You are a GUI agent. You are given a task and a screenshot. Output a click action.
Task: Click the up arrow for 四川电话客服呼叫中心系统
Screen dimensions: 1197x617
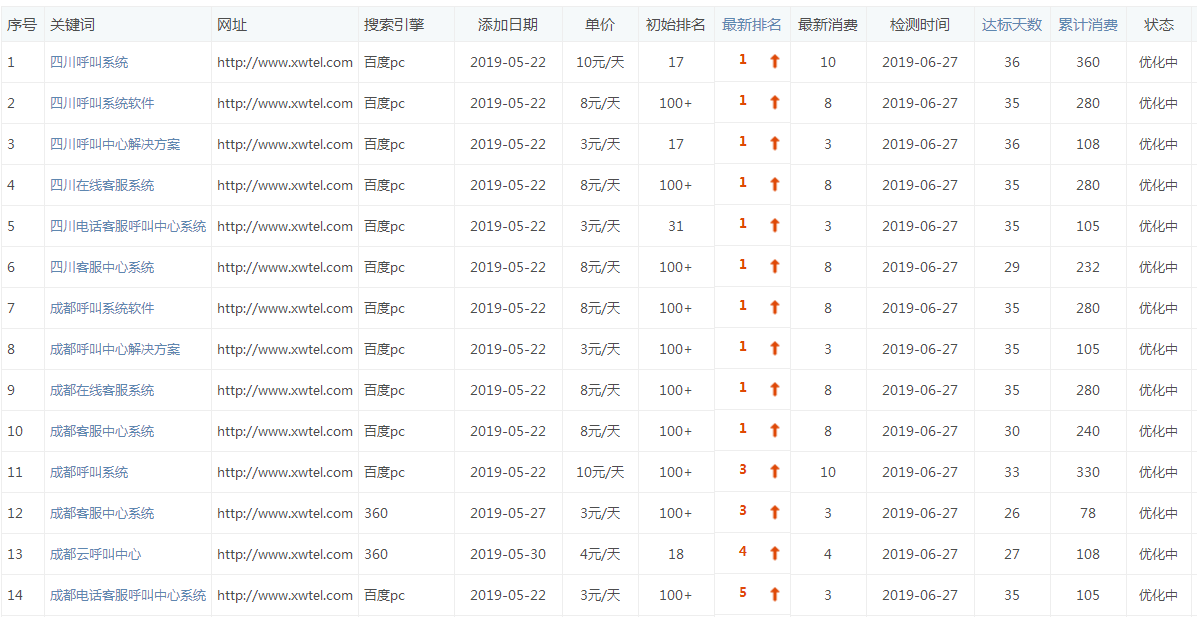(774, 225)
